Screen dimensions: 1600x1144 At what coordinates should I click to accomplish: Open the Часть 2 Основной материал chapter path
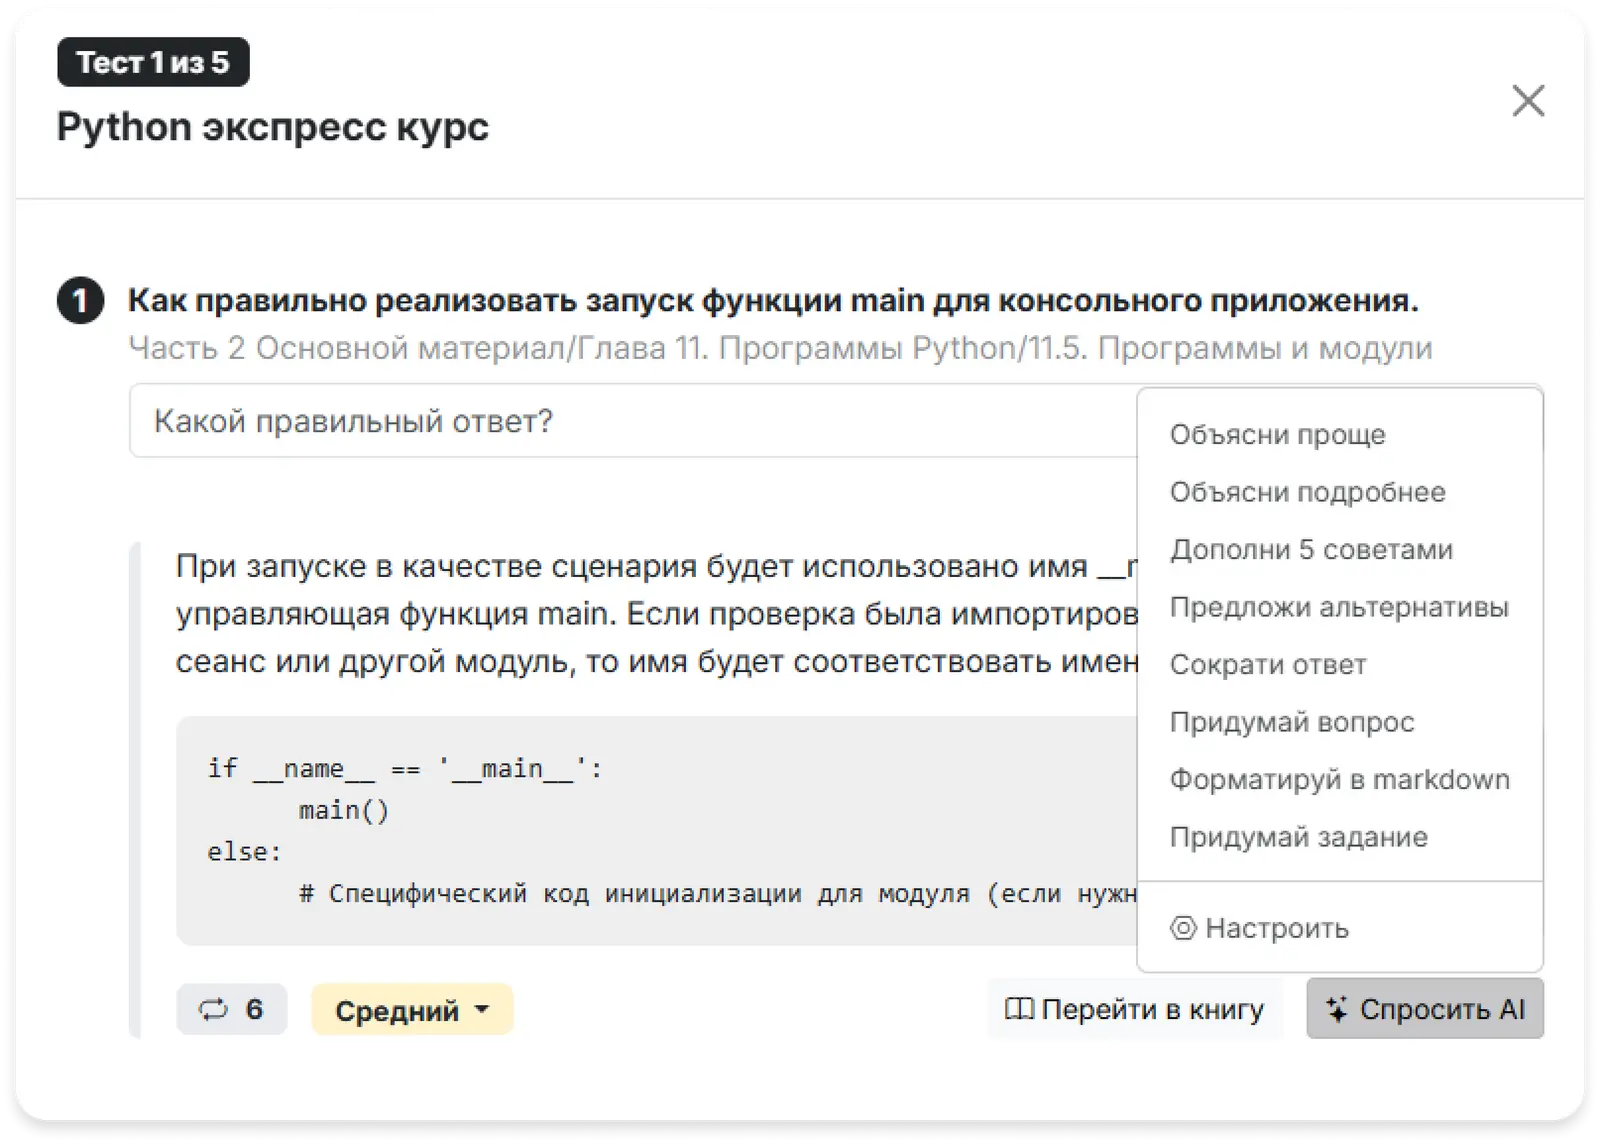tap(780, 348)
